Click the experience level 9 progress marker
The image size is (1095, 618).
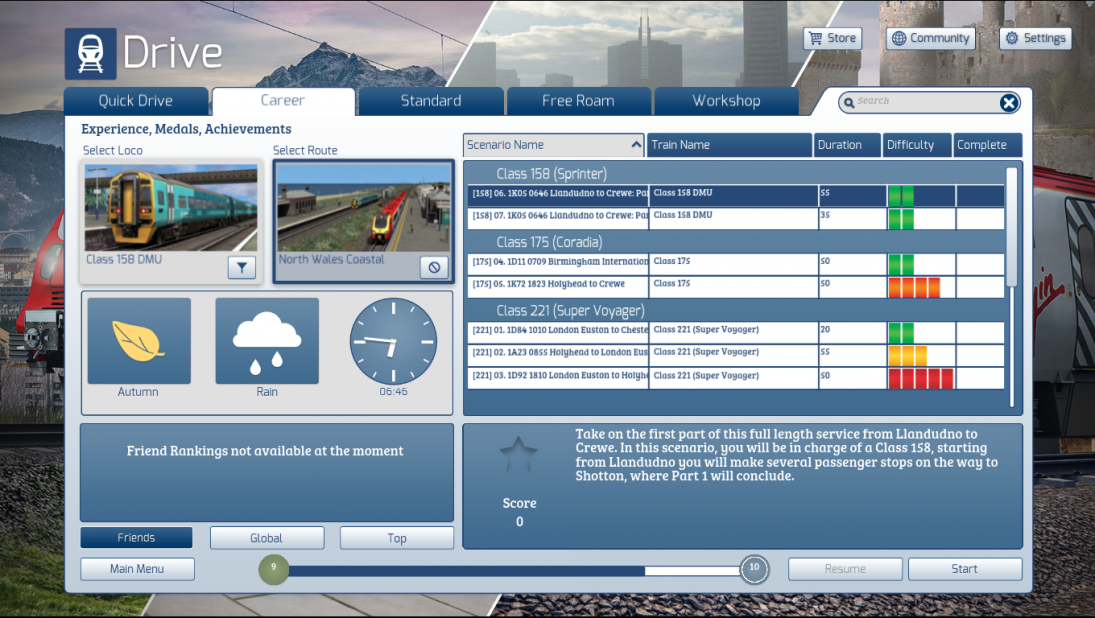273,568
